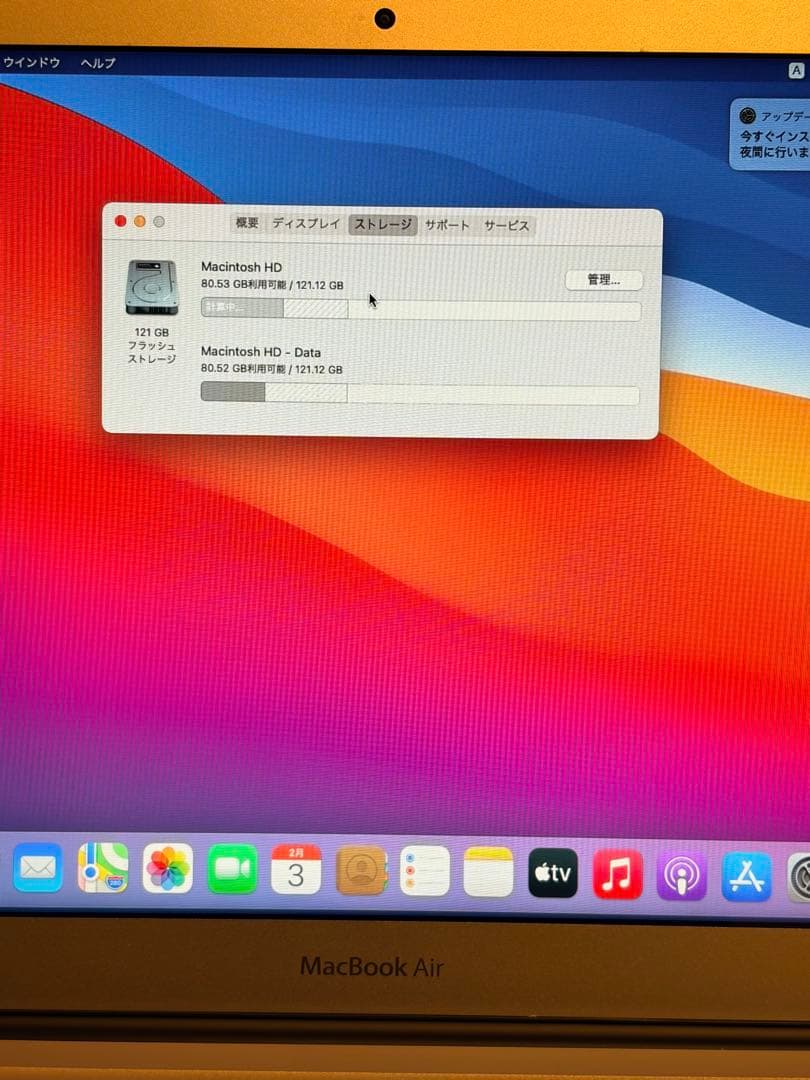This screenshot has height=1080, width=810.
Task: Click the Macintosh HD storage usage bar
Action: click(420, 308)
